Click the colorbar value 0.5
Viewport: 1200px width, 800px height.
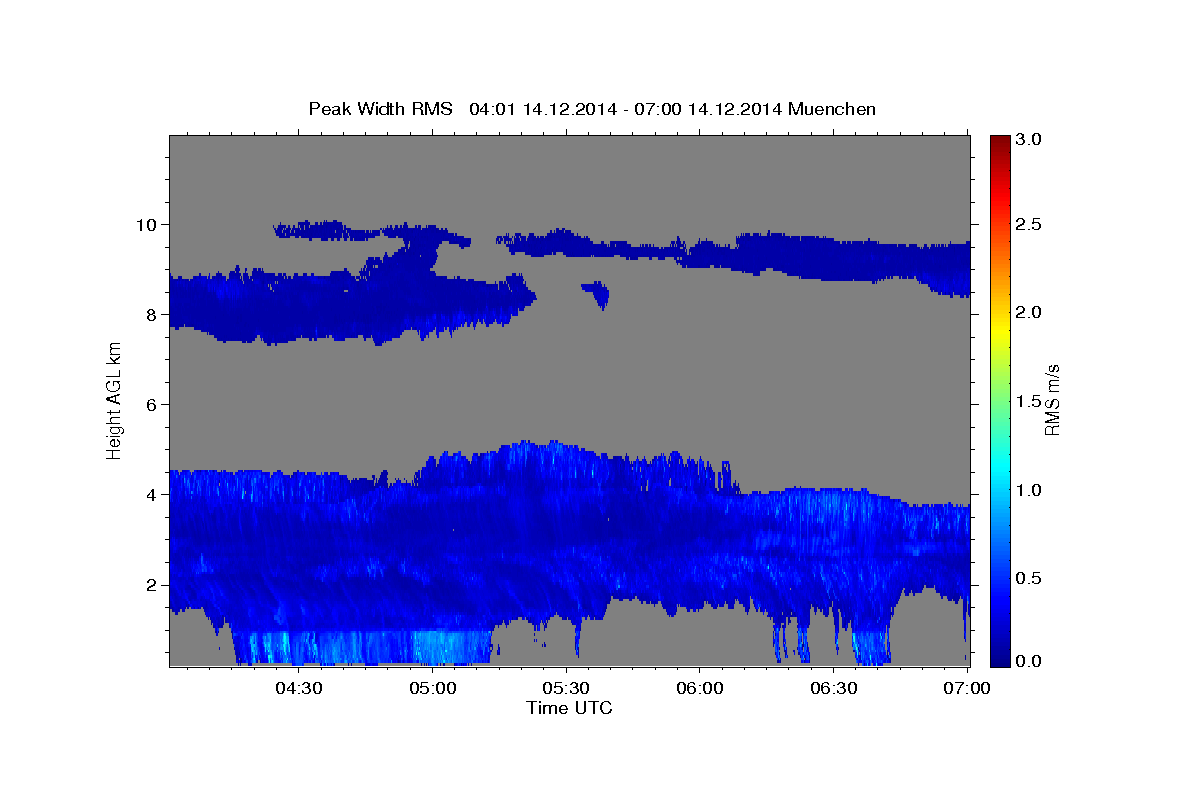pyautogui.click(x=1029, y=578)
